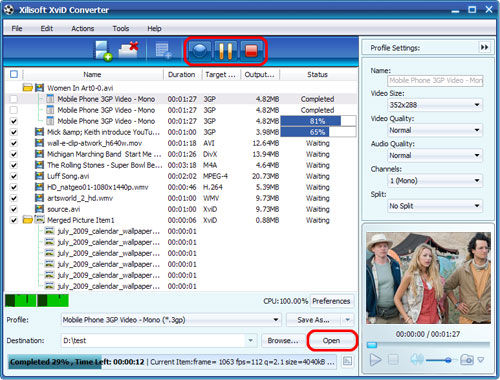Start conversion with the blue round button
The width and height of the screenshot is (500, 380).
[199, 51]
